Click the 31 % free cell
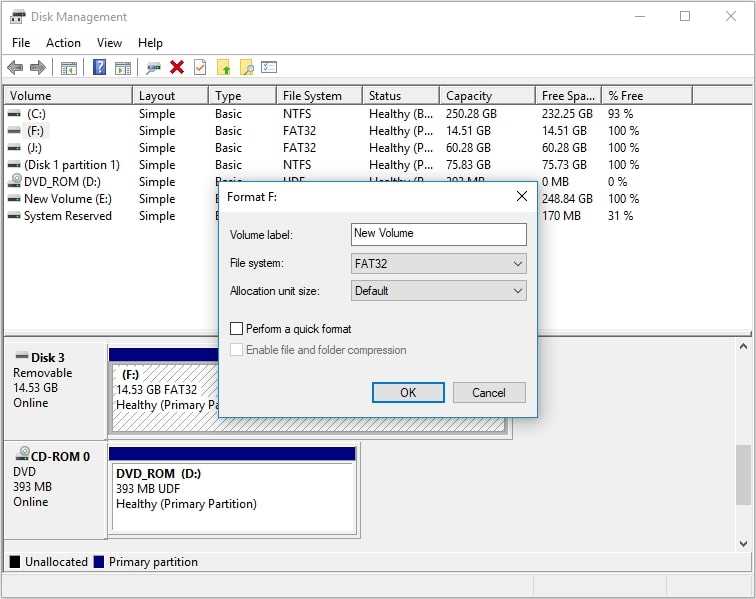 (x=621, y=216)
